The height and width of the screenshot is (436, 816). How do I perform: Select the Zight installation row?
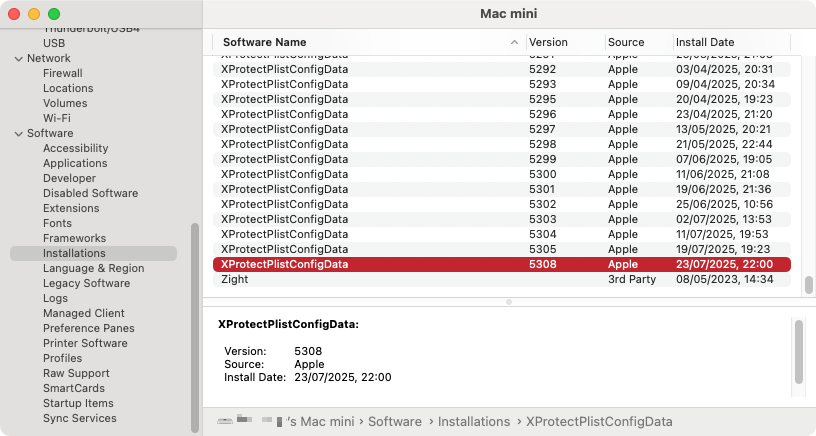(502, 279)
